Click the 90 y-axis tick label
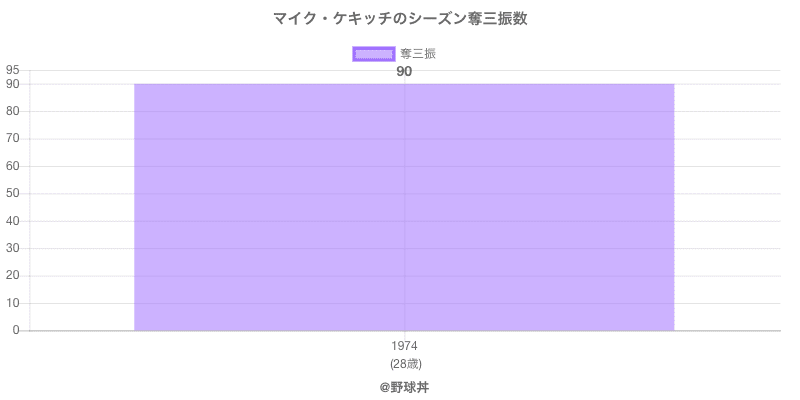 click(x=13, y=84)
